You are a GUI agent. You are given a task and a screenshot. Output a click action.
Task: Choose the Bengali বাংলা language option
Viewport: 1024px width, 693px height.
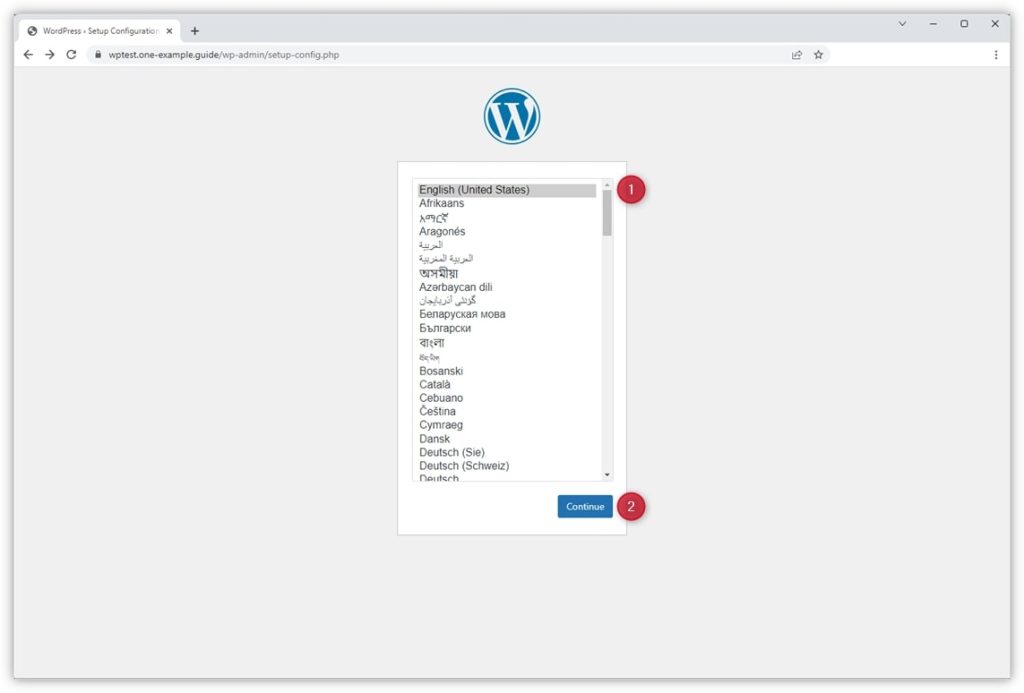507,342
